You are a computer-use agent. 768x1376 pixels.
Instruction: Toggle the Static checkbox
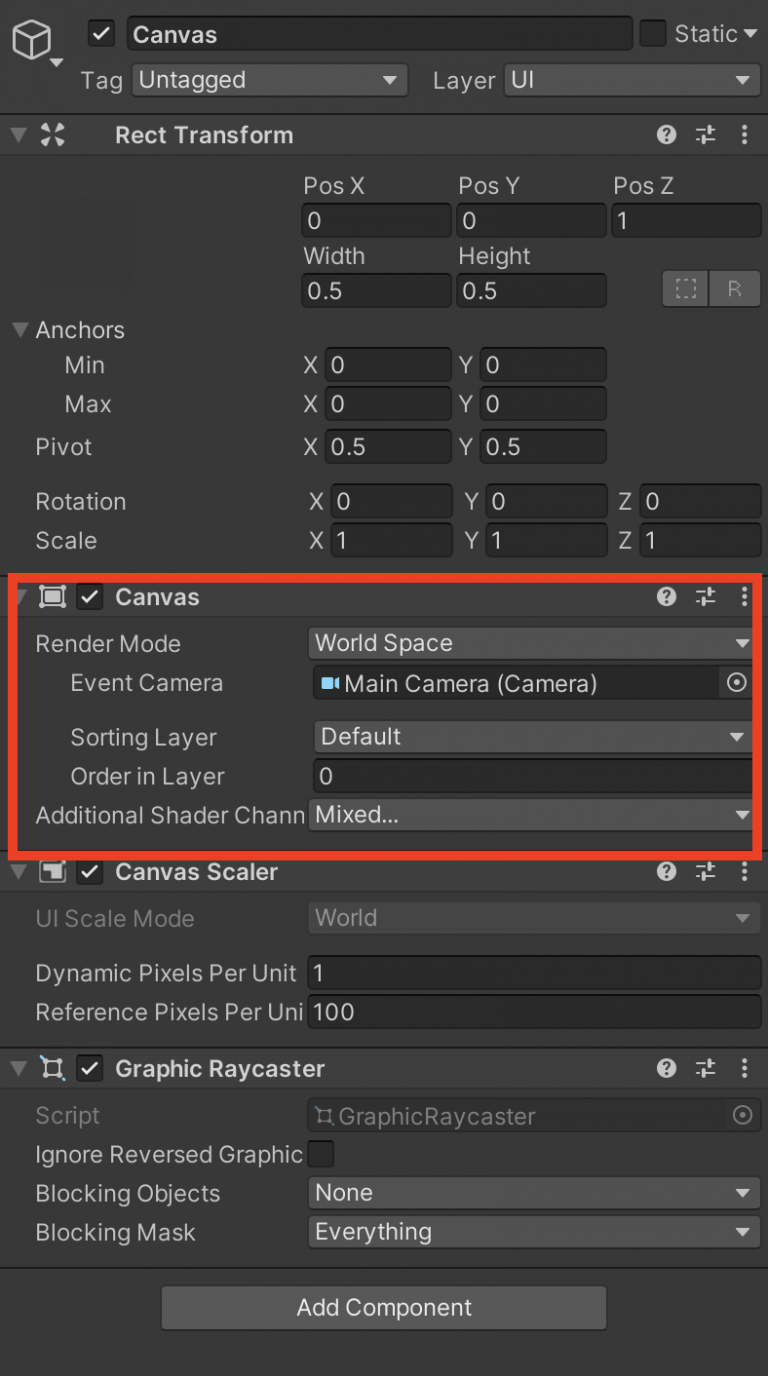click(x=655, y=33)
